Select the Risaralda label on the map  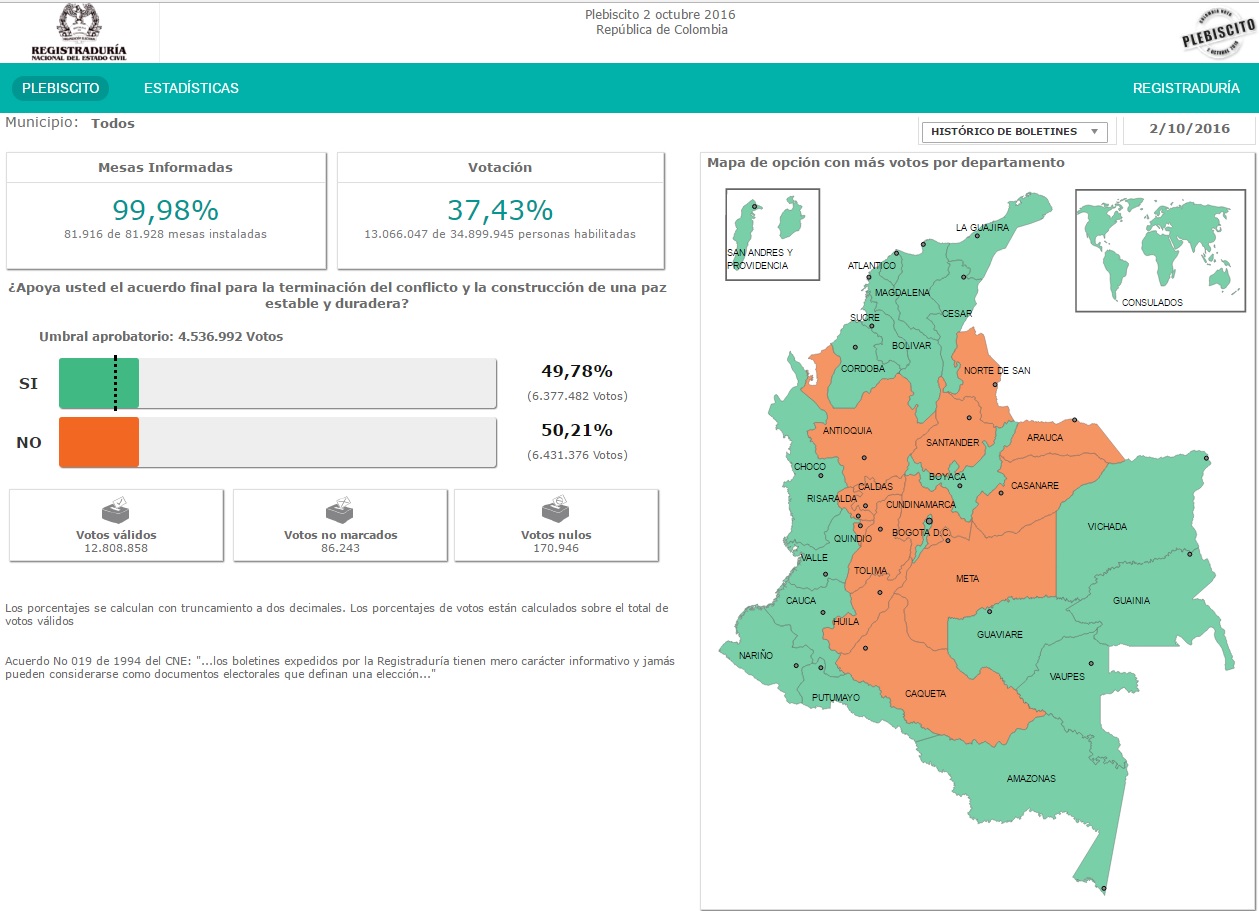(832, 498)
